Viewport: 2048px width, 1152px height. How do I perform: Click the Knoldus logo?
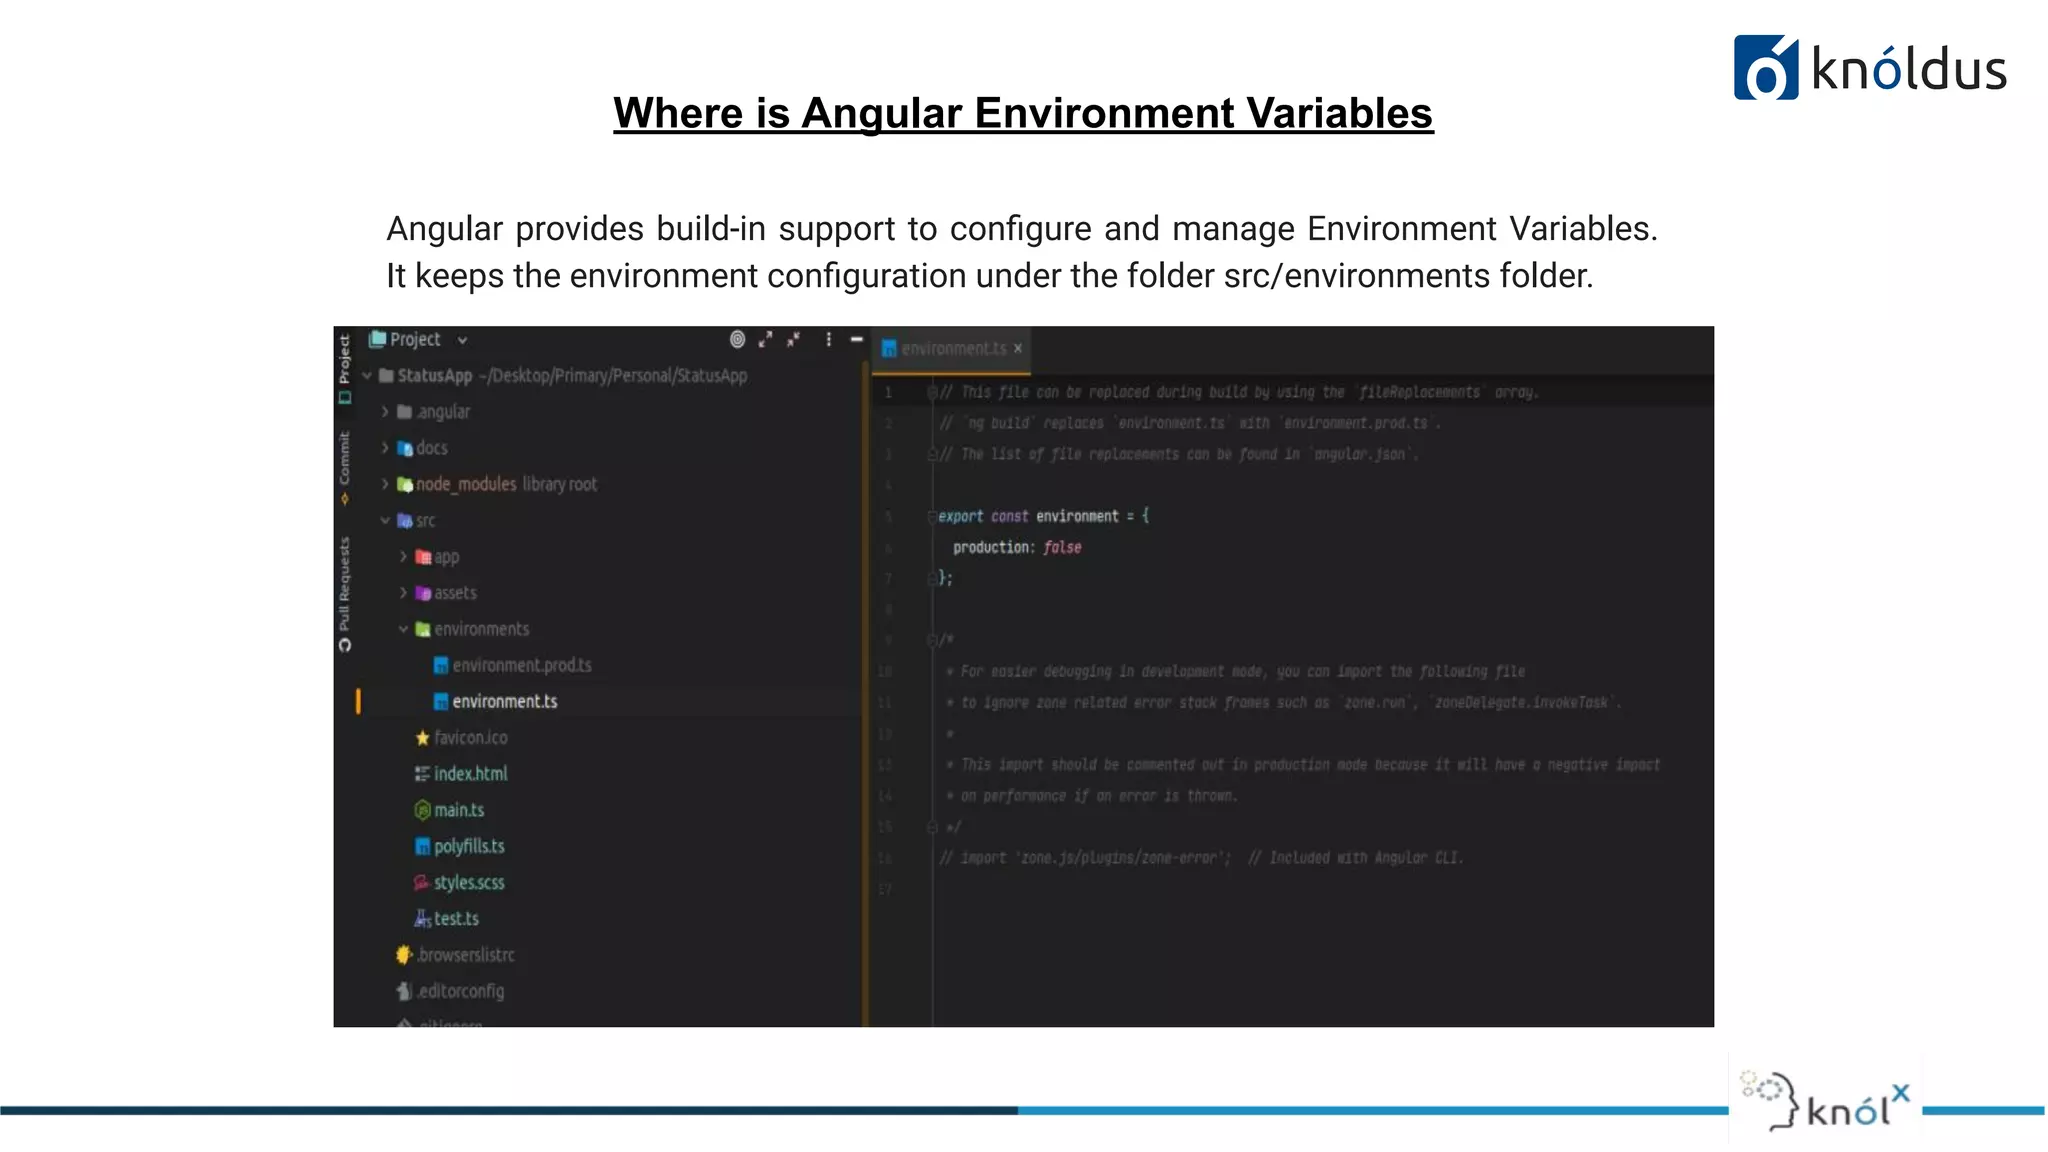(x=1869, y=68)
